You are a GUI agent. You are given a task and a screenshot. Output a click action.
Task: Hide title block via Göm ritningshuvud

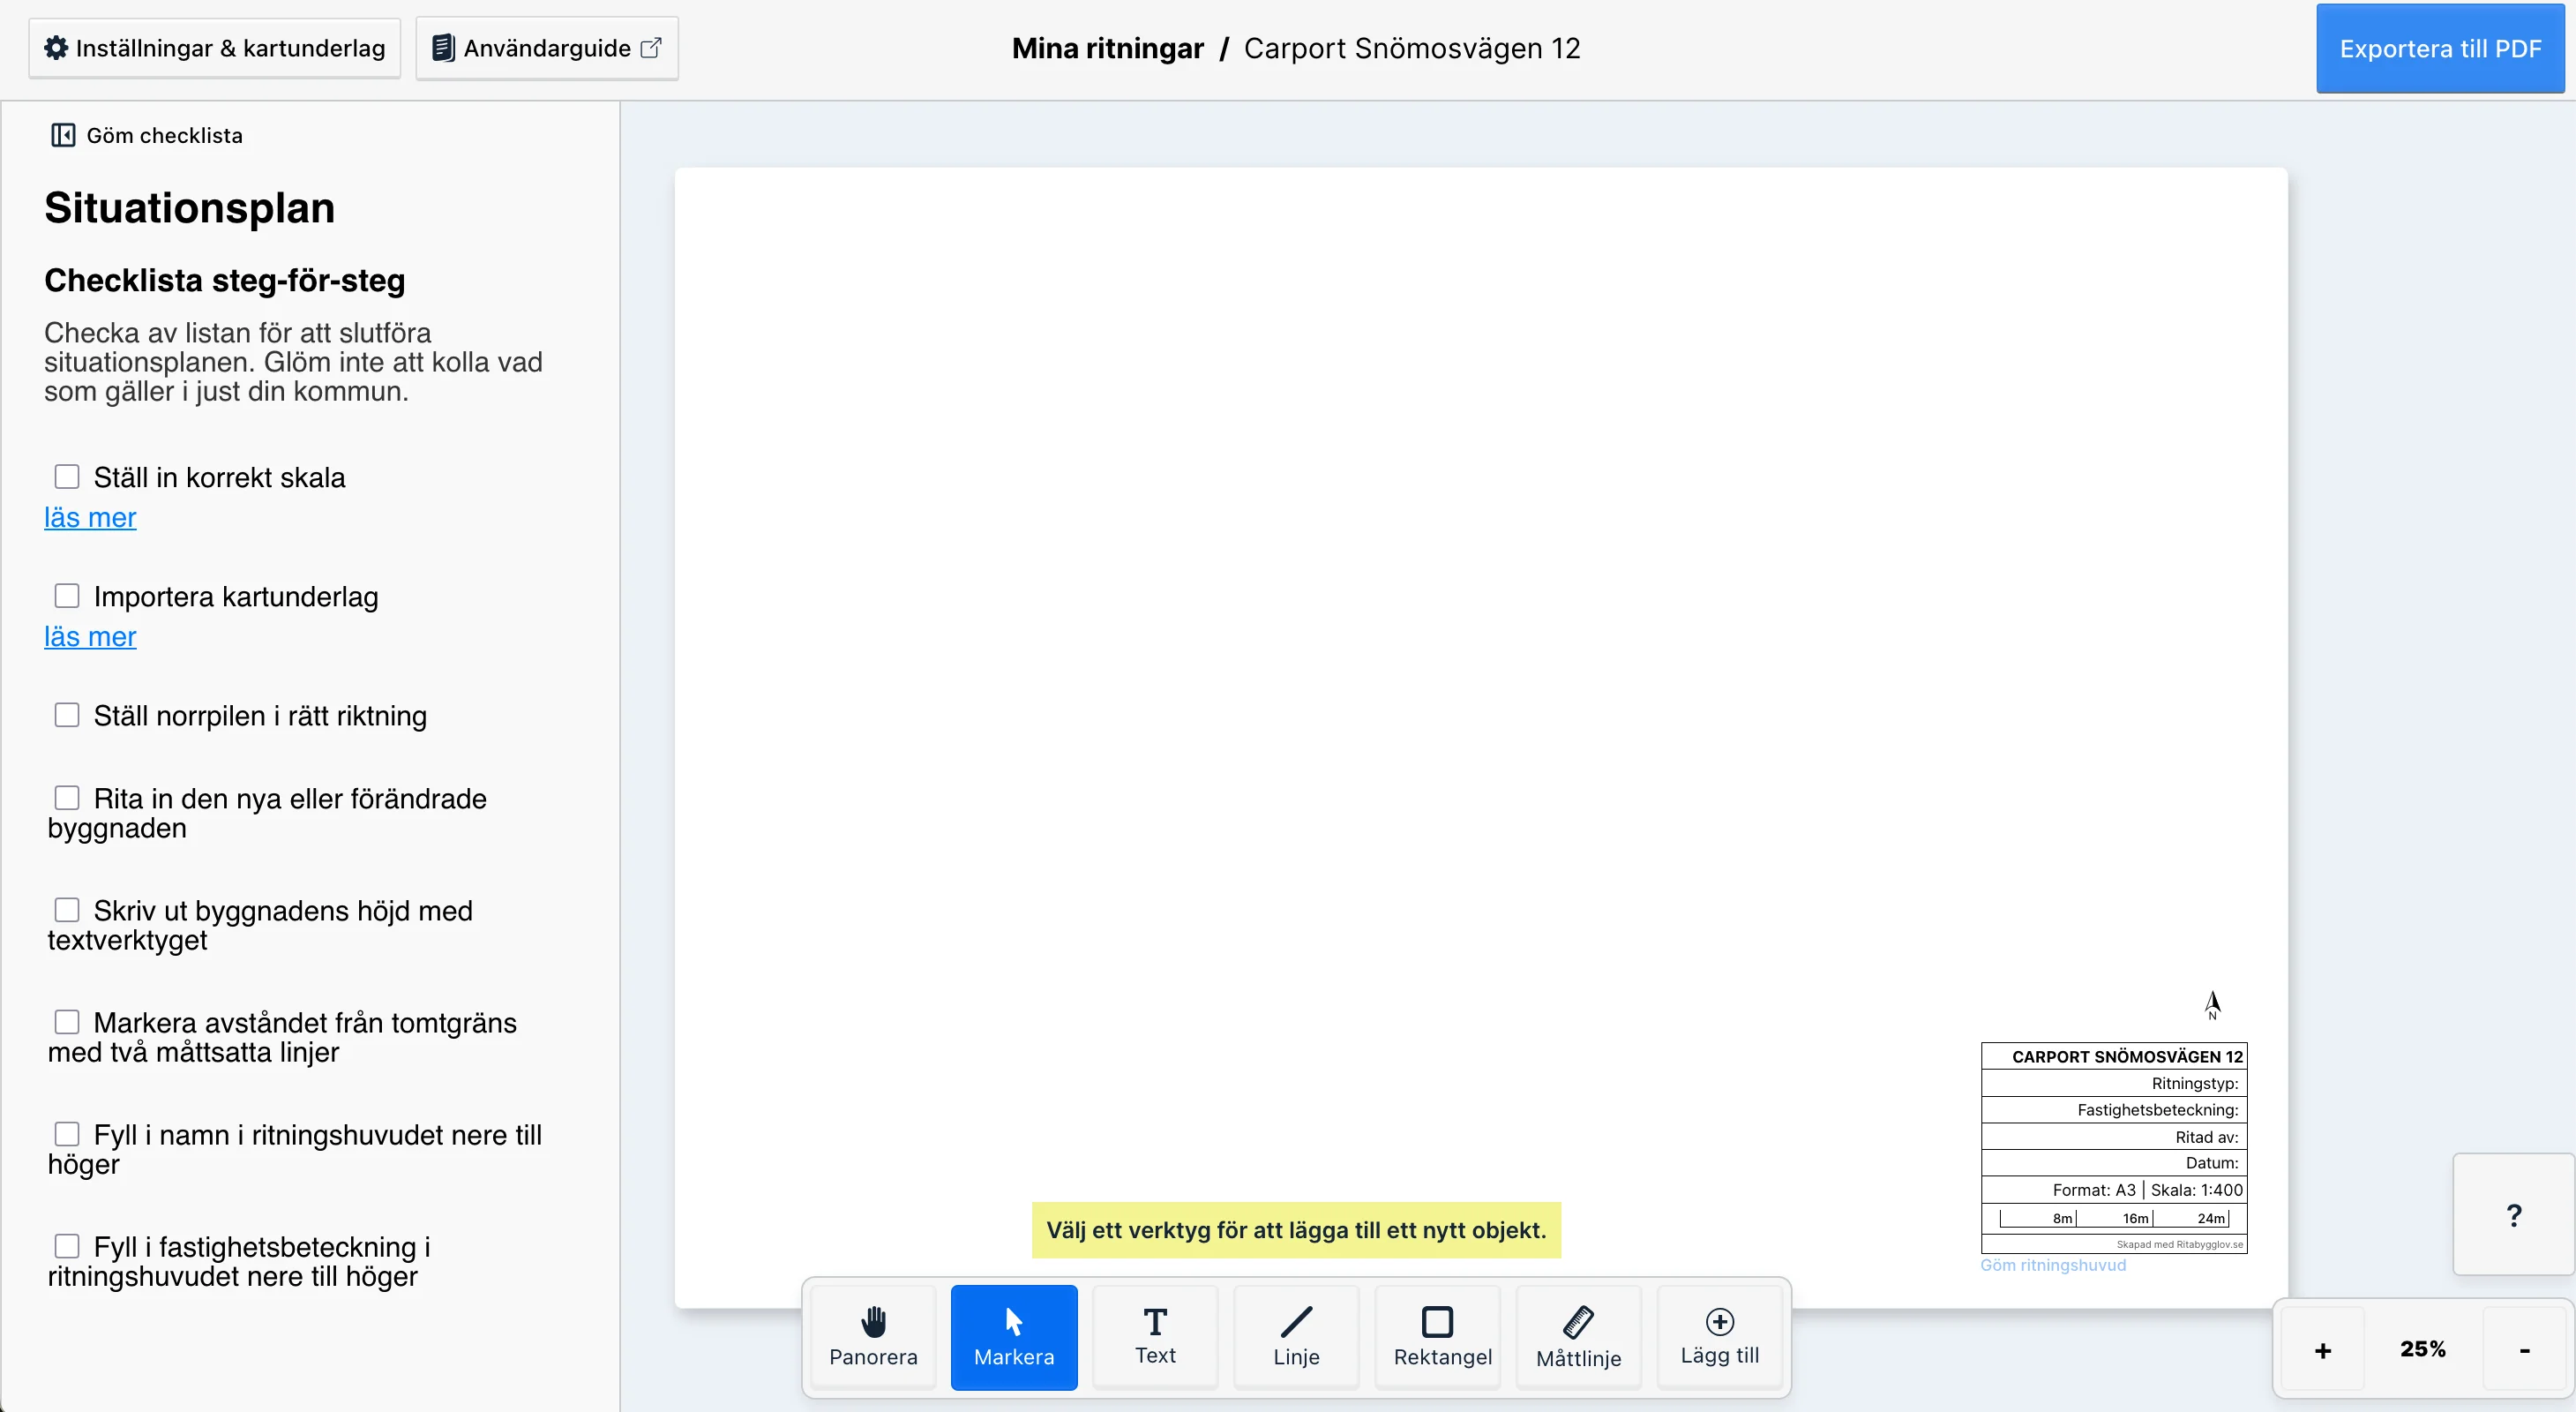(x=2053, y=1265)
